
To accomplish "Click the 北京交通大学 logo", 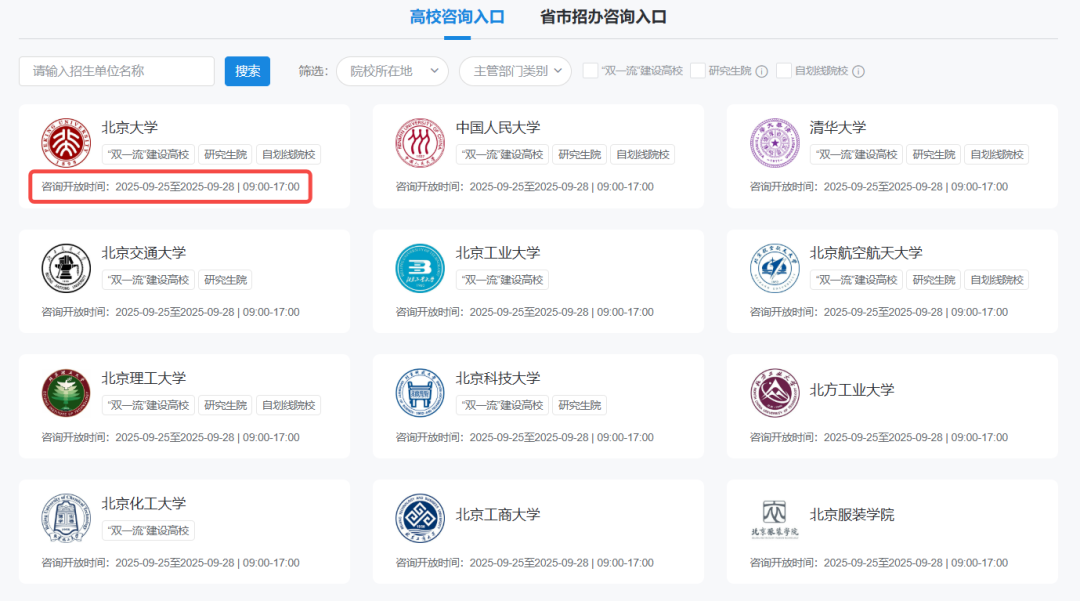I will pos(66,268).
